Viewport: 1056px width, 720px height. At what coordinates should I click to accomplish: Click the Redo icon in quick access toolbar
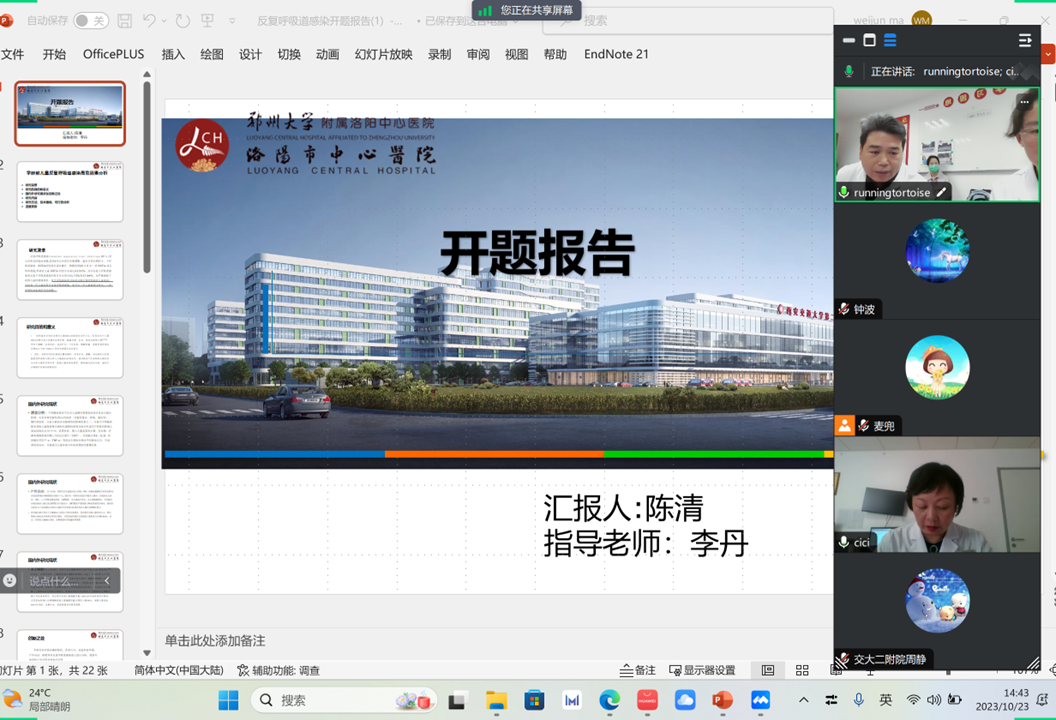(x=182, y=20)
